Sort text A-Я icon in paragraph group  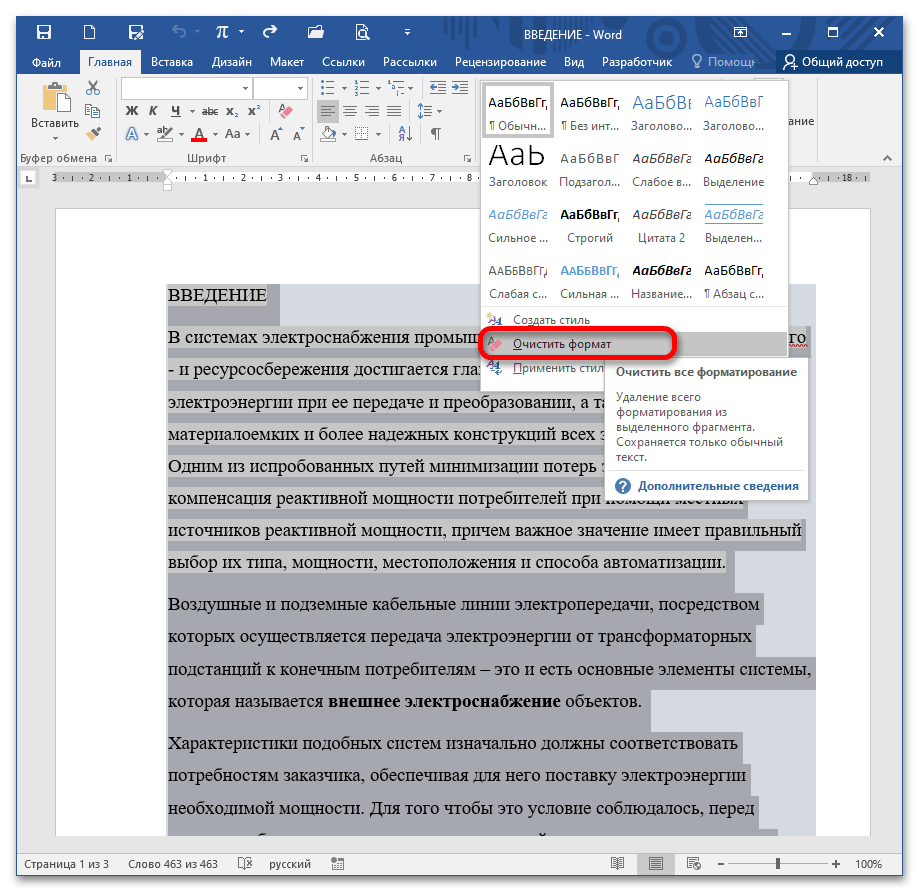click(405, 134)
